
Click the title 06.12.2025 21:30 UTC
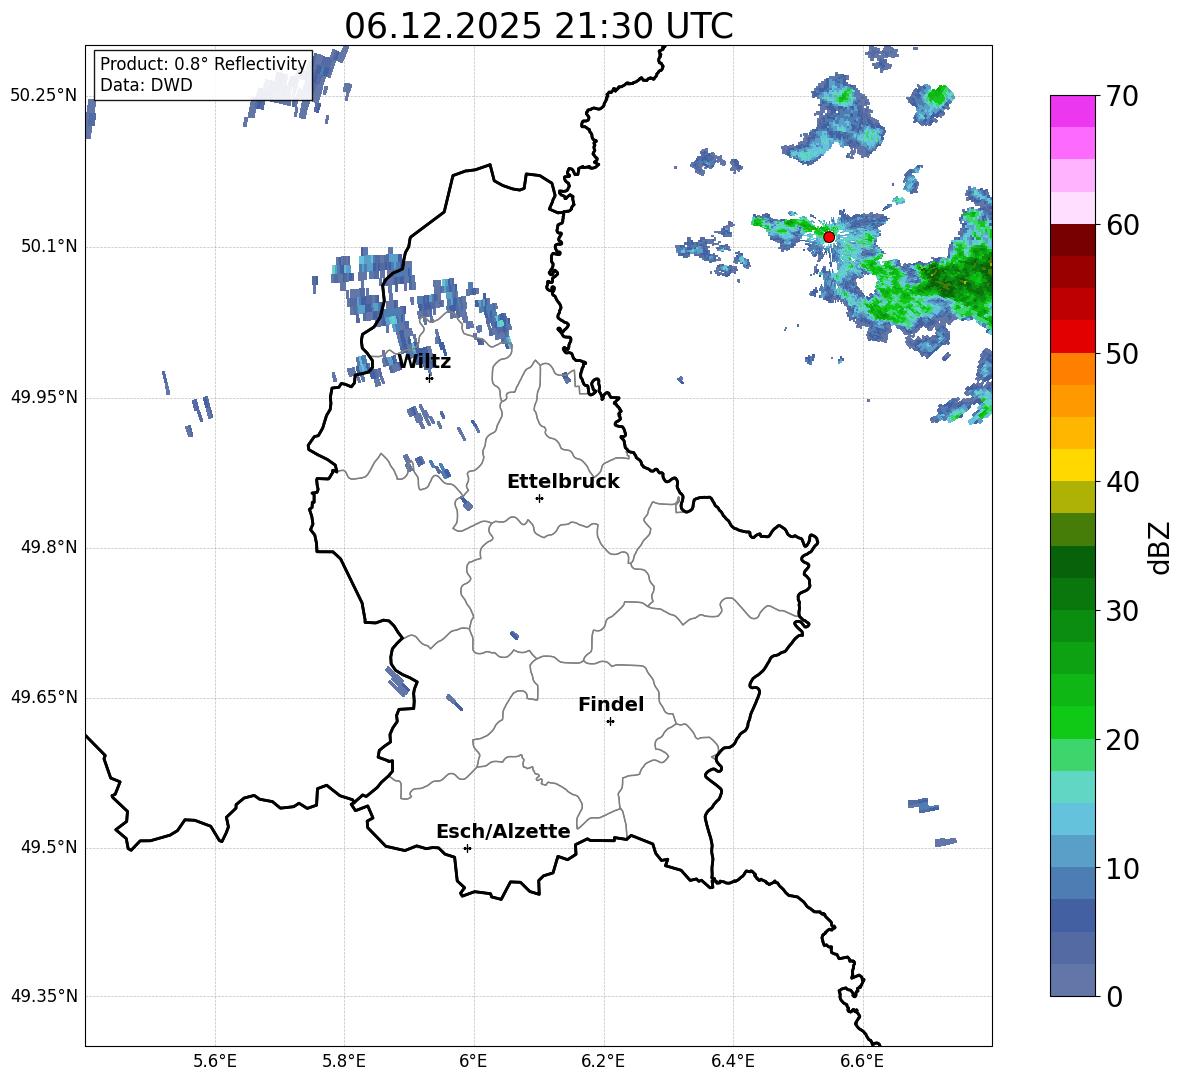coord(538,26)
